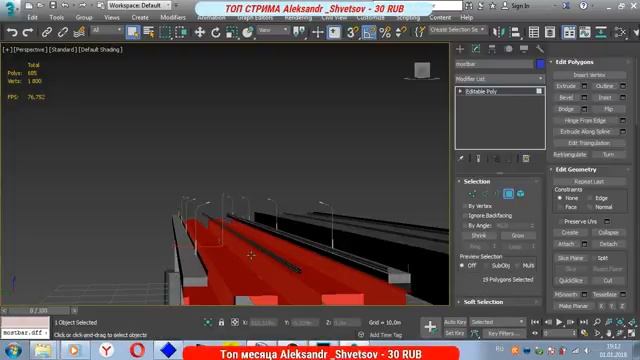The width and height of the screenshot is (640, 360).
Task: Open the Configure Modifier Sets icon
Action: [526, 158]
